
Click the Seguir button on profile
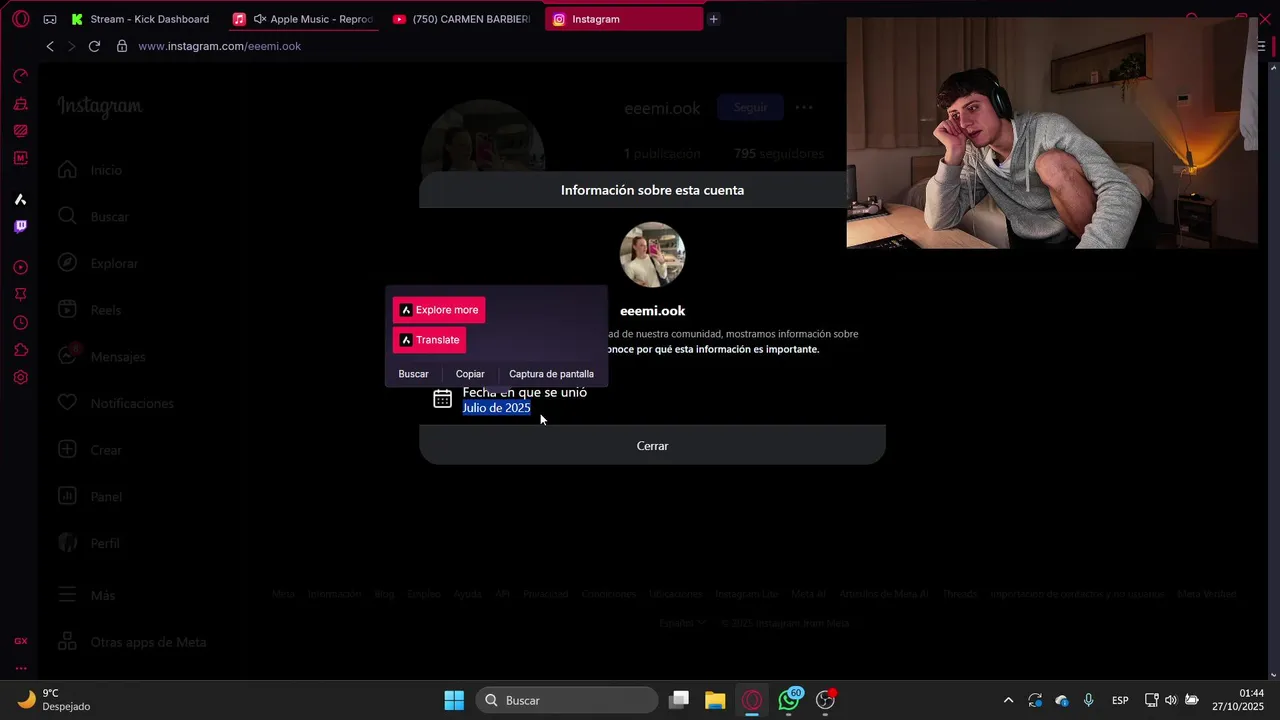pyautogui.click(x=751, y=107)
